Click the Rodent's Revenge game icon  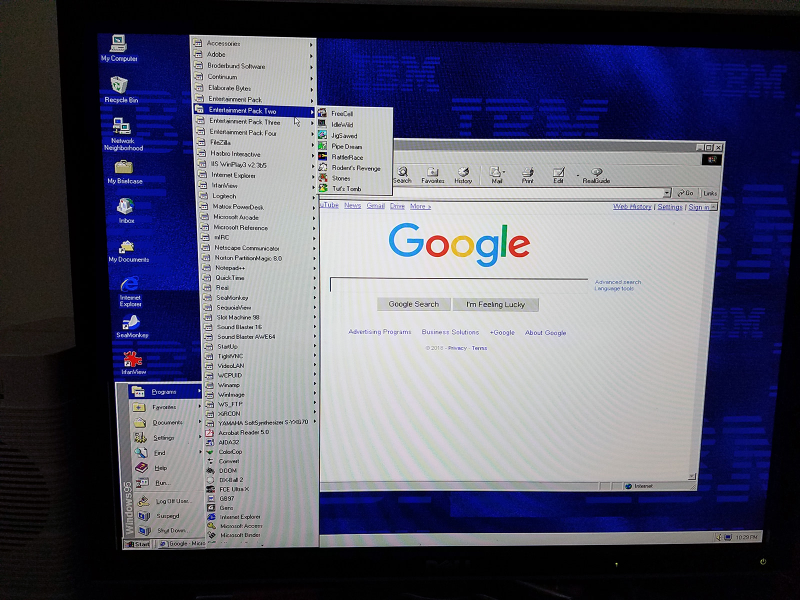click(322, 167)
